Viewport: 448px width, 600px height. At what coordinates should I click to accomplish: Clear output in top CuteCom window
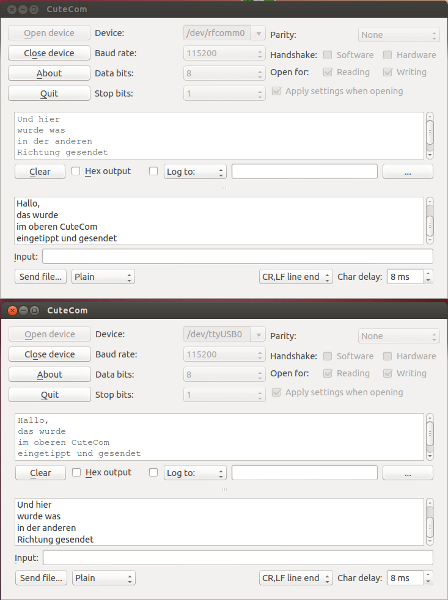click(x=40, y=172)
